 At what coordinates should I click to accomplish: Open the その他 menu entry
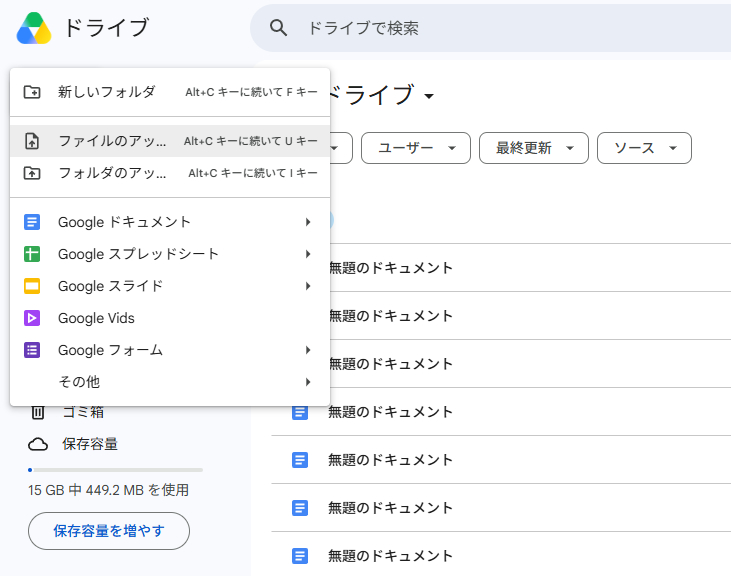170,382
